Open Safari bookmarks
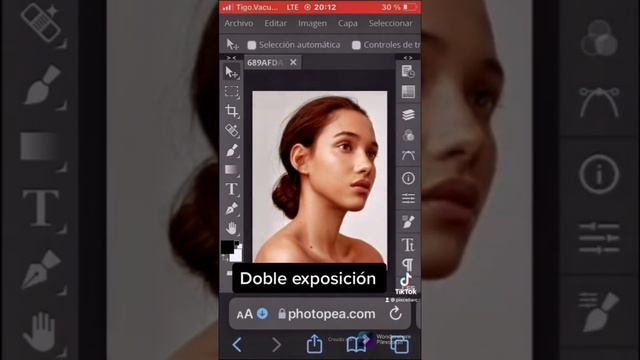The image size is (640, 360). coord(356,345)
